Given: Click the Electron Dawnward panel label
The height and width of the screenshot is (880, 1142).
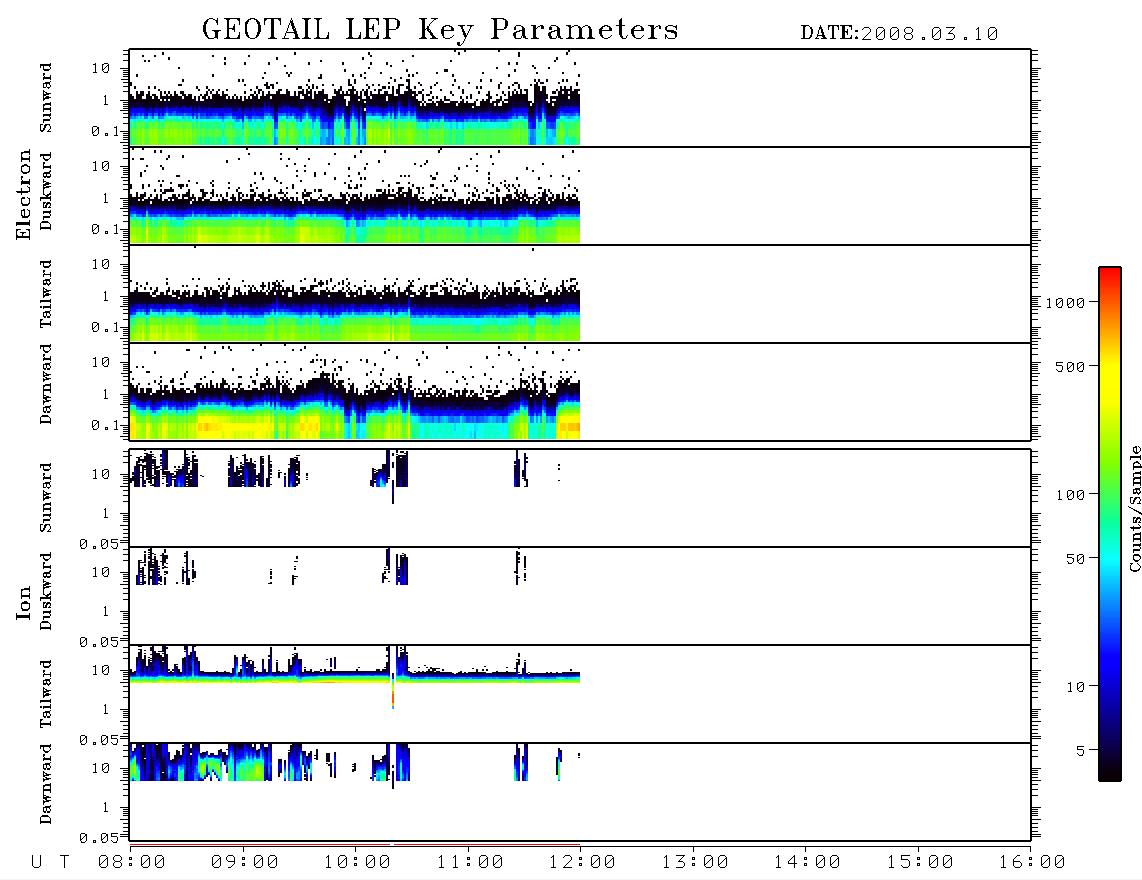Looking at the screenshot, I should click(46, 384).
